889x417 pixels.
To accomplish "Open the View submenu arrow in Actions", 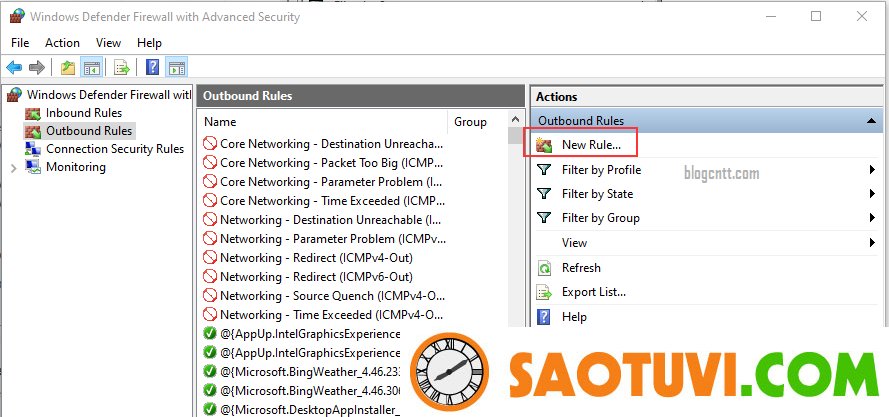I will pos(872,243).
